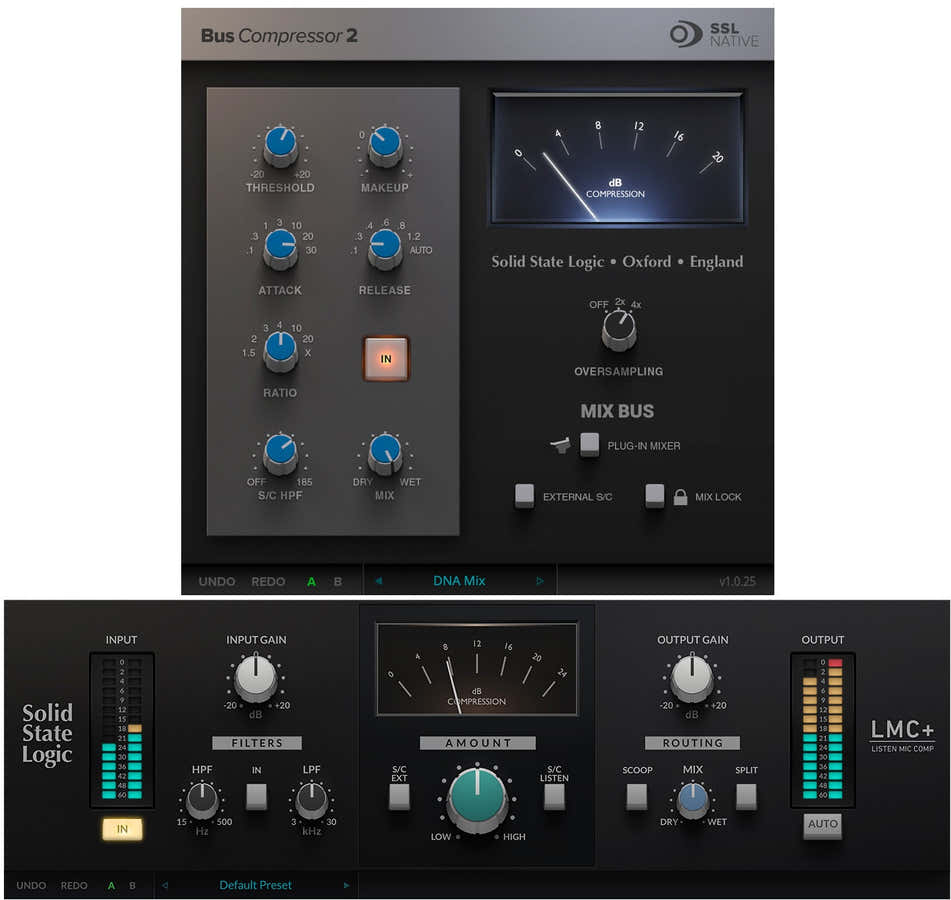951x900 pixels.
Task: Click the plug-in mixer fader icon
Action: [x=560, y=446]
